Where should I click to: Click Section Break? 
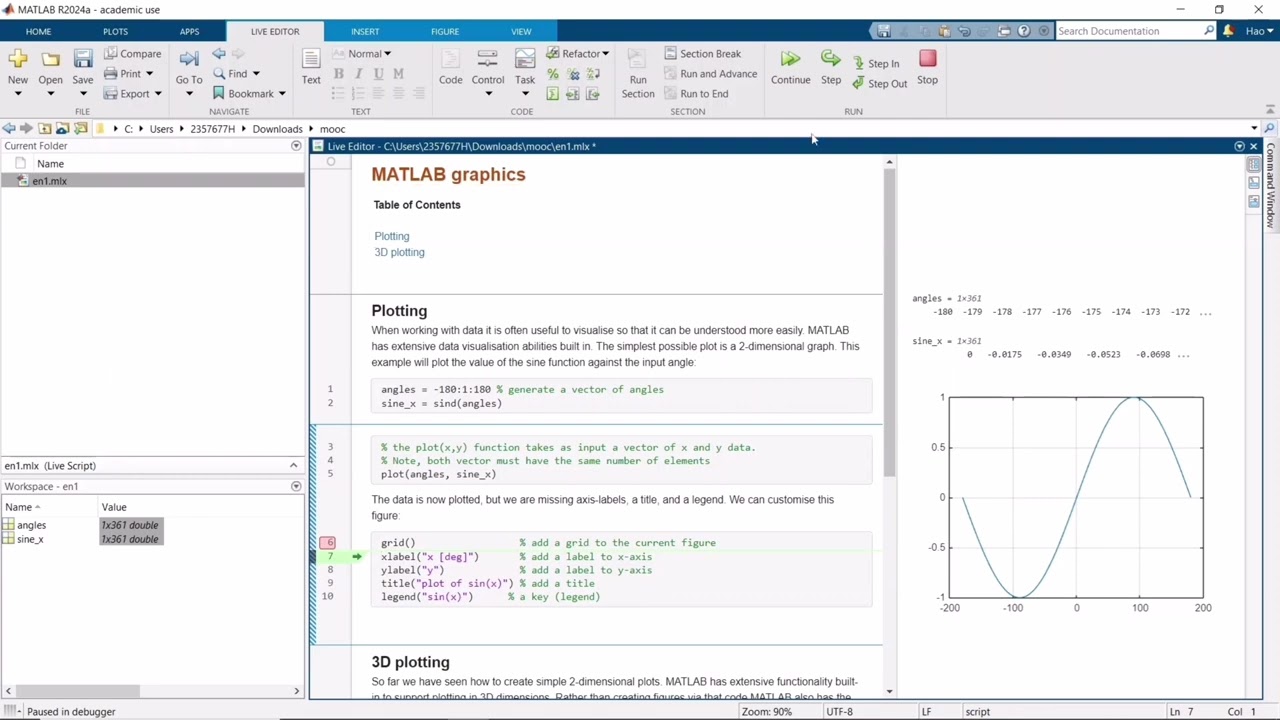[x=702, y=54]
